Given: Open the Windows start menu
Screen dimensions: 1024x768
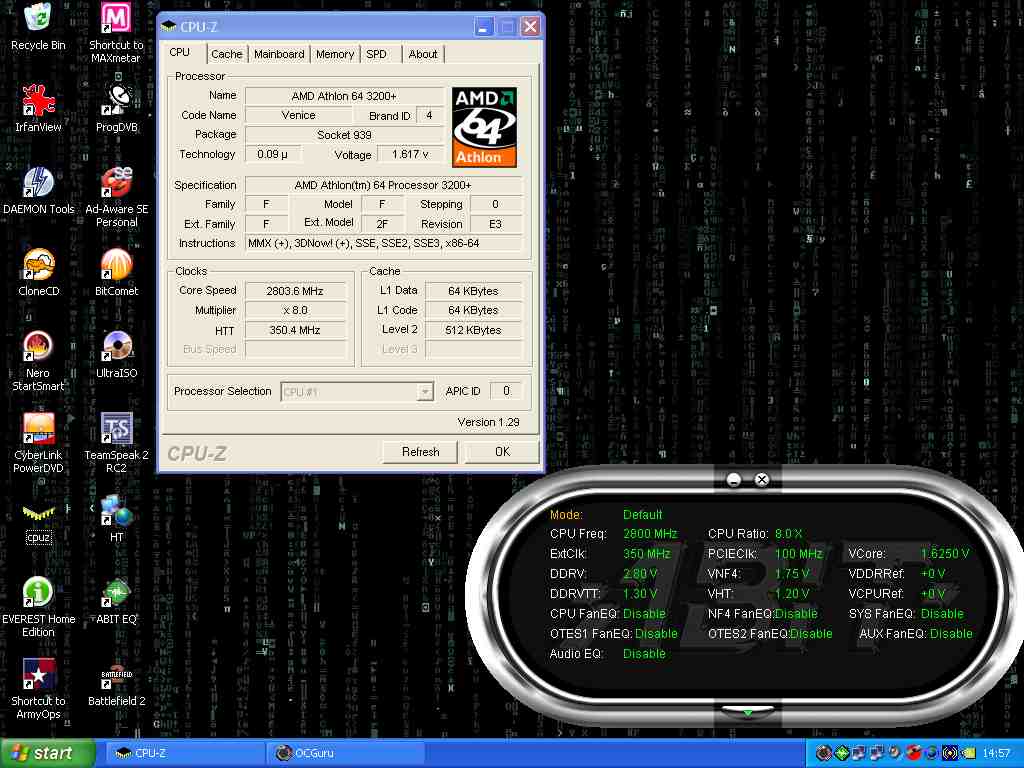Looking at the screenshot, I should tap(47, 753).
